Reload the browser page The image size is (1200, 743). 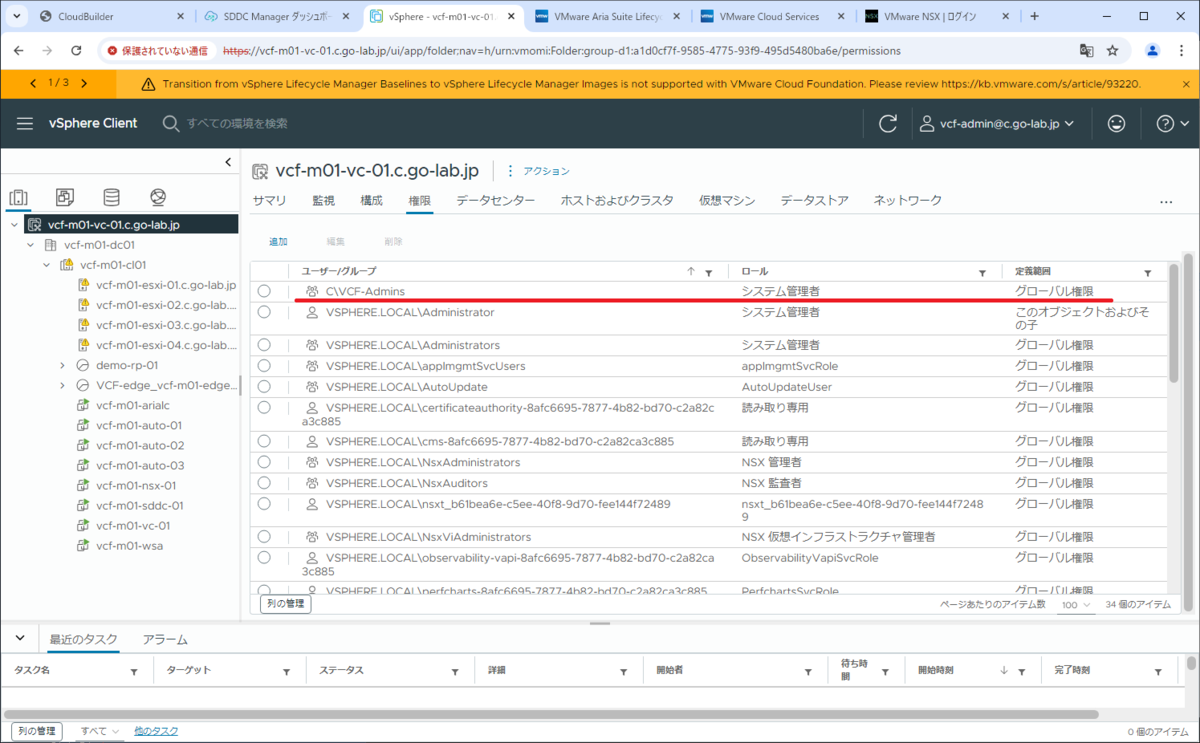click(76, 50)
